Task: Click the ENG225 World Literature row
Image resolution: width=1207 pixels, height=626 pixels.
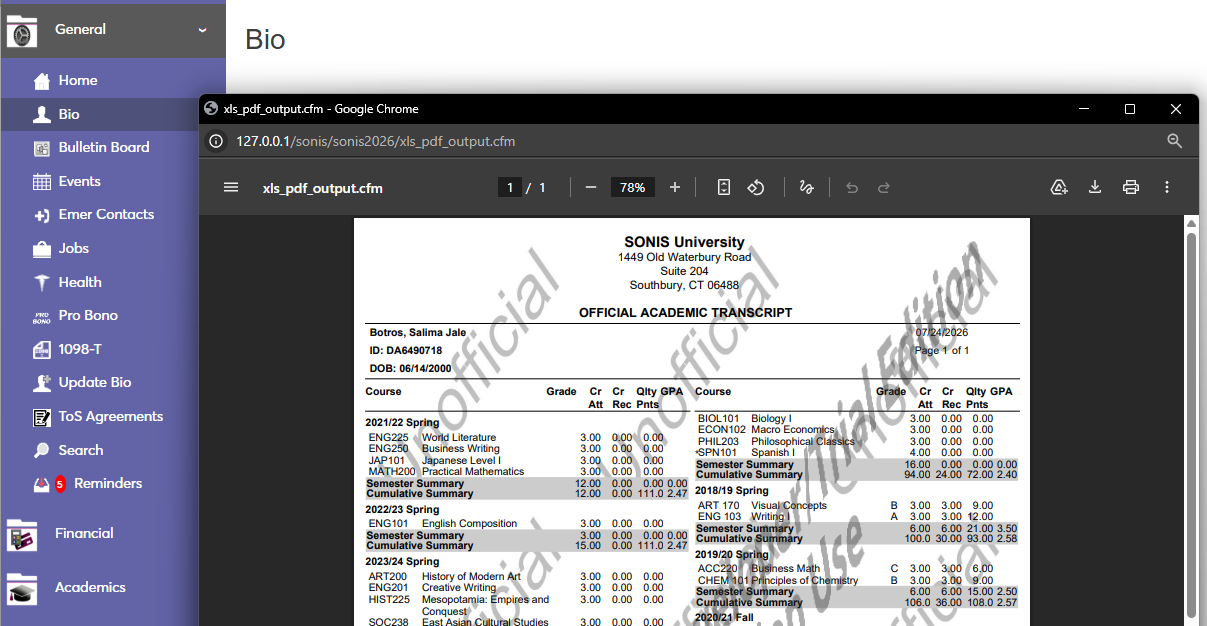Action: tap(515, 437)
